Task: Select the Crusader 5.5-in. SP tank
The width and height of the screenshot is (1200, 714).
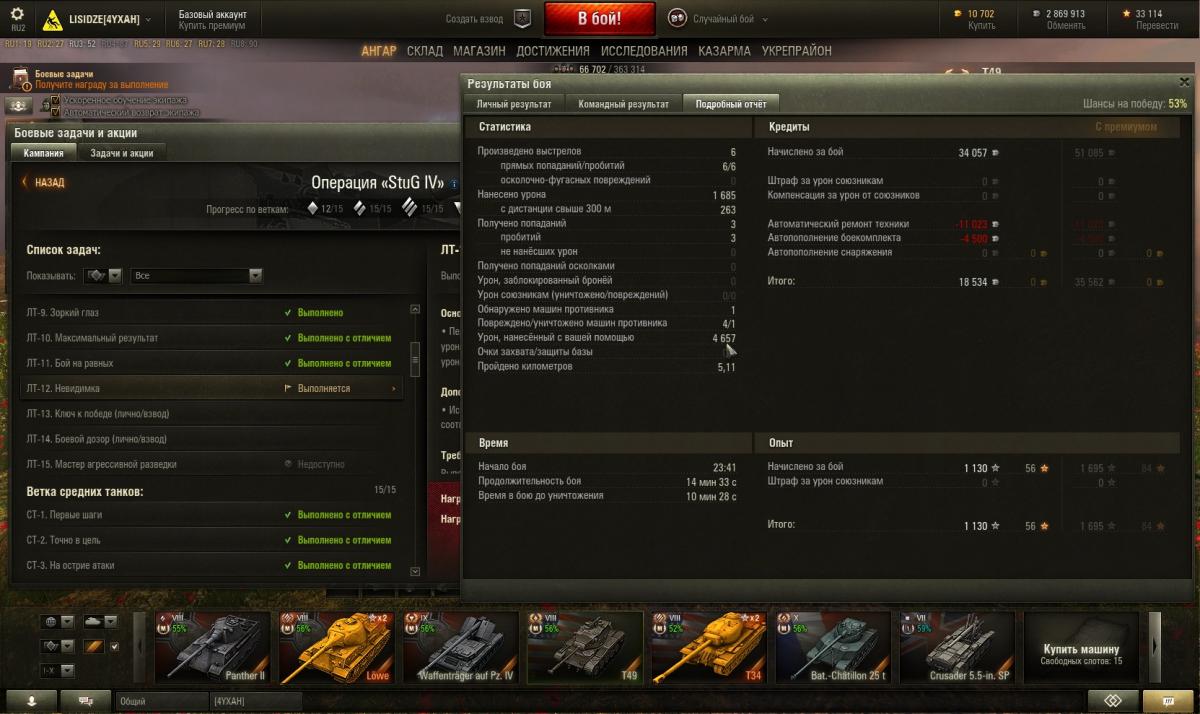Action: pos(957,647)
